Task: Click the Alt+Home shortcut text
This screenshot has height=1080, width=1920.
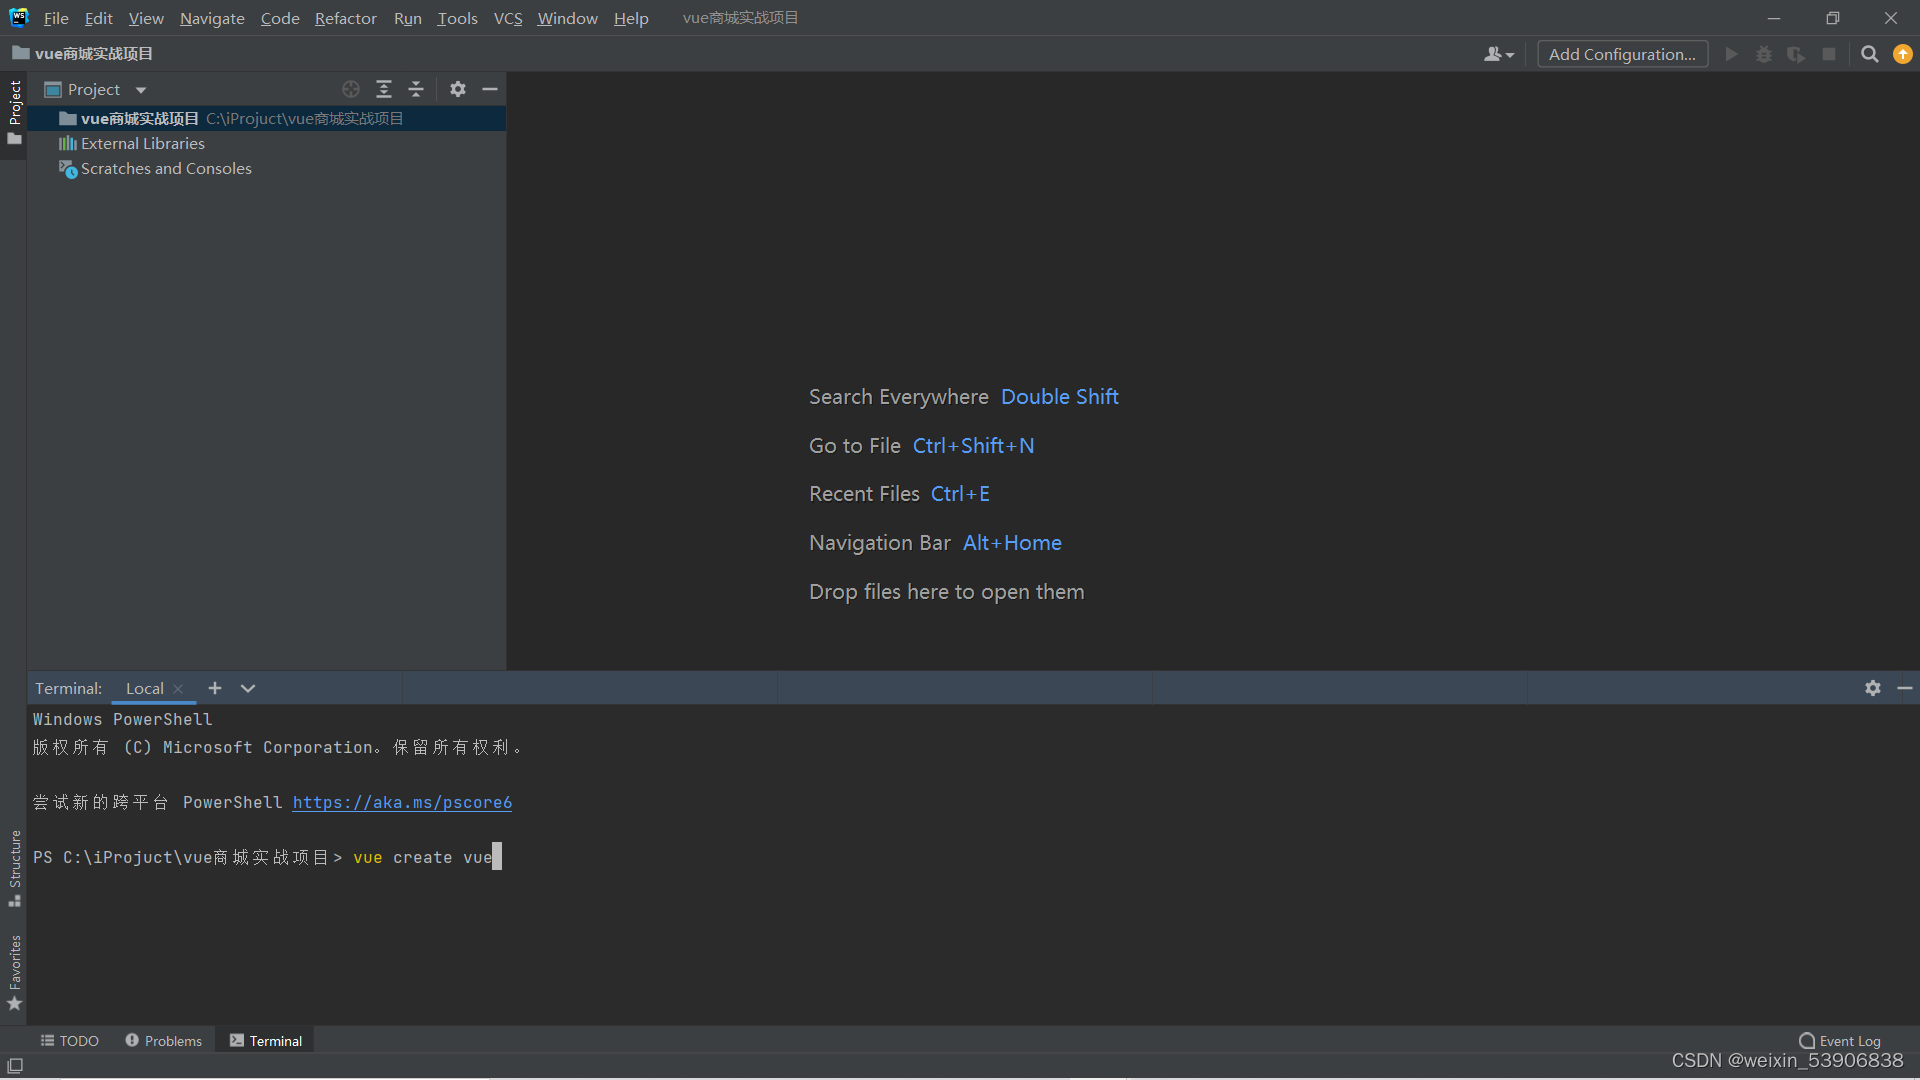Action: point(1012,543)
